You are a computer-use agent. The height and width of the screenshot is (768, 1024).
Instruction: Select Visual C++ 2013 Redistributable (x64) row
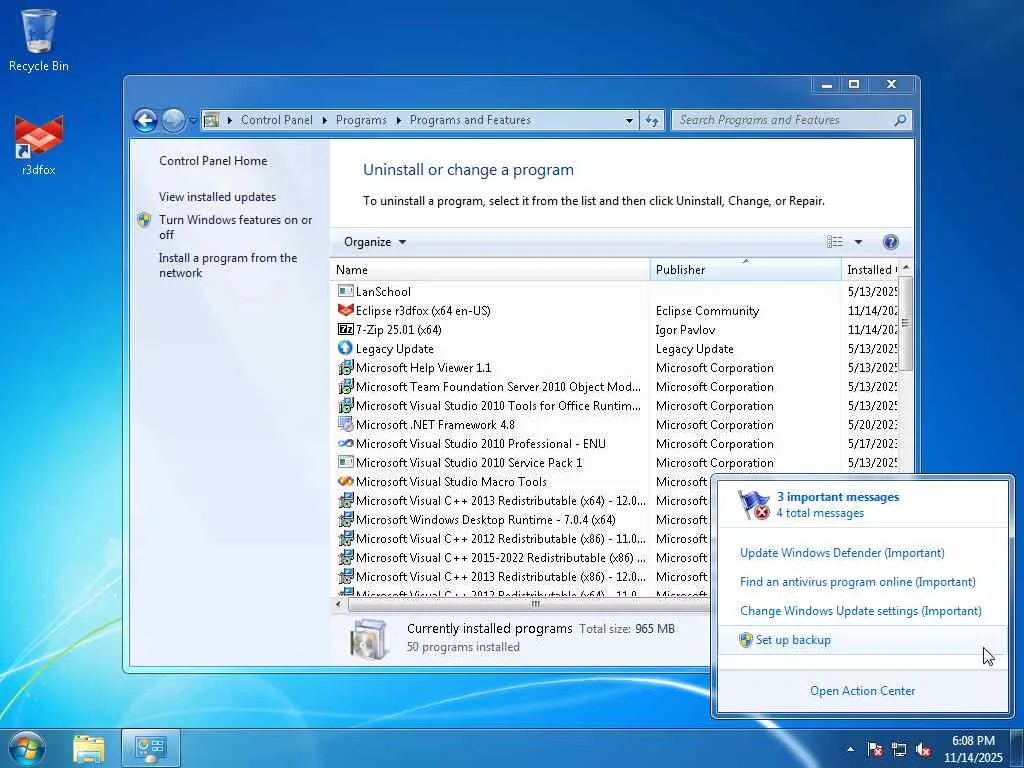[x=522, y=501]
